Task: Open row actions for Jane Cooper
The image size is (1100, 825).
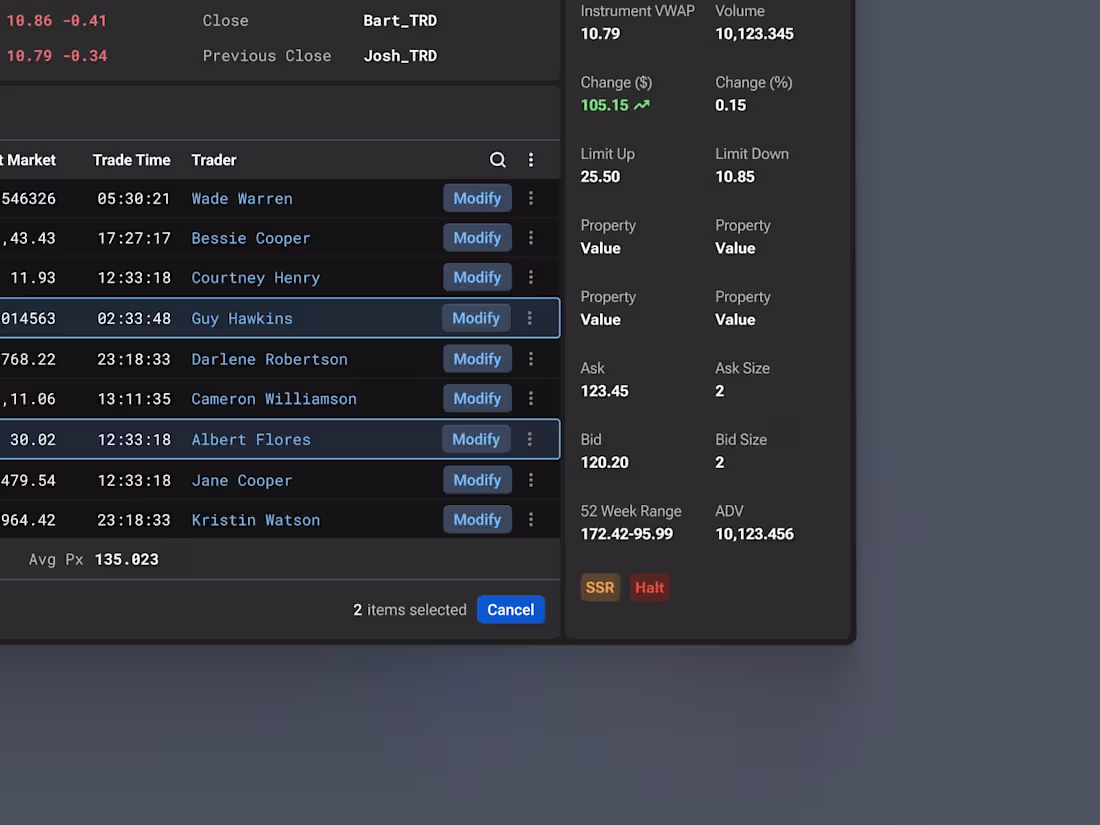Action: [x=530, y=480]
